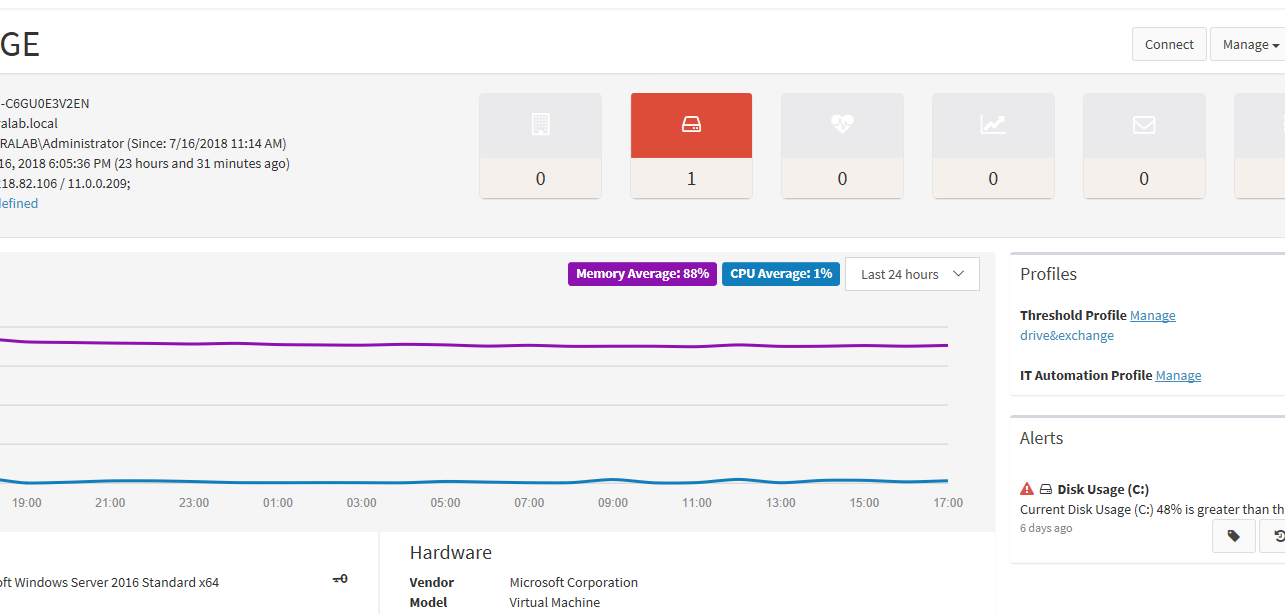
Task: Open the building icon tile showing 0
Action: tap(540, 145)
